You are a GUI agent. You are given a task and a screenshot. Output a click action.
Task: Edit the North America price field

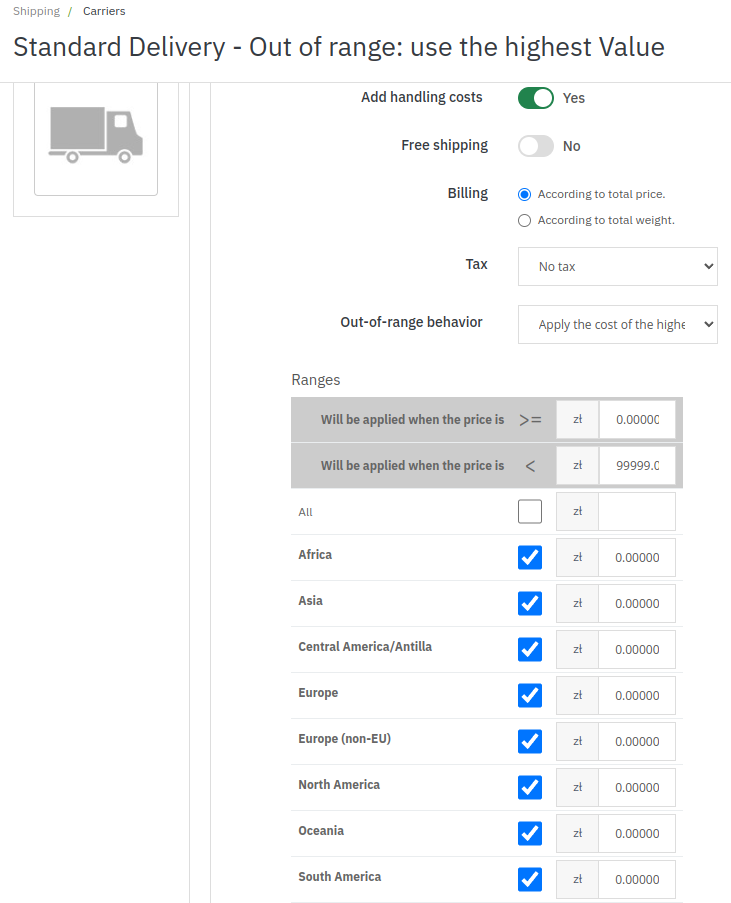[637, 787]
